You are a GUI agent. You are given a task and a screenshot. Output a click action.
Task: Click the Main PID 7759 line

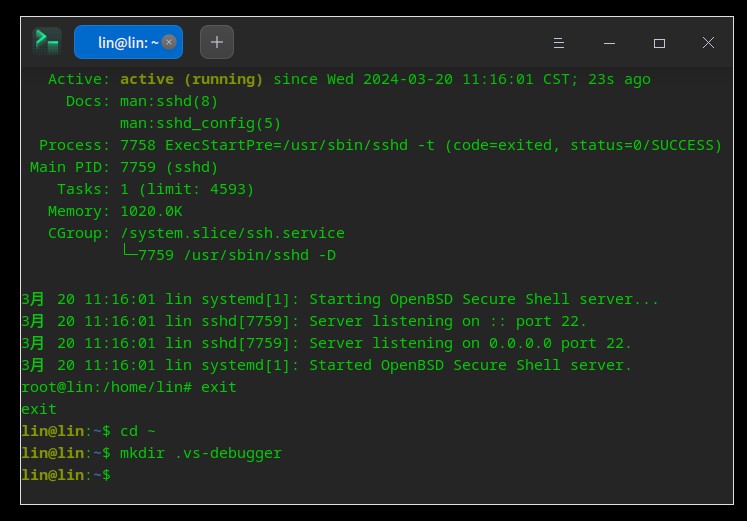pyautogui.click(x=124, y=167)
